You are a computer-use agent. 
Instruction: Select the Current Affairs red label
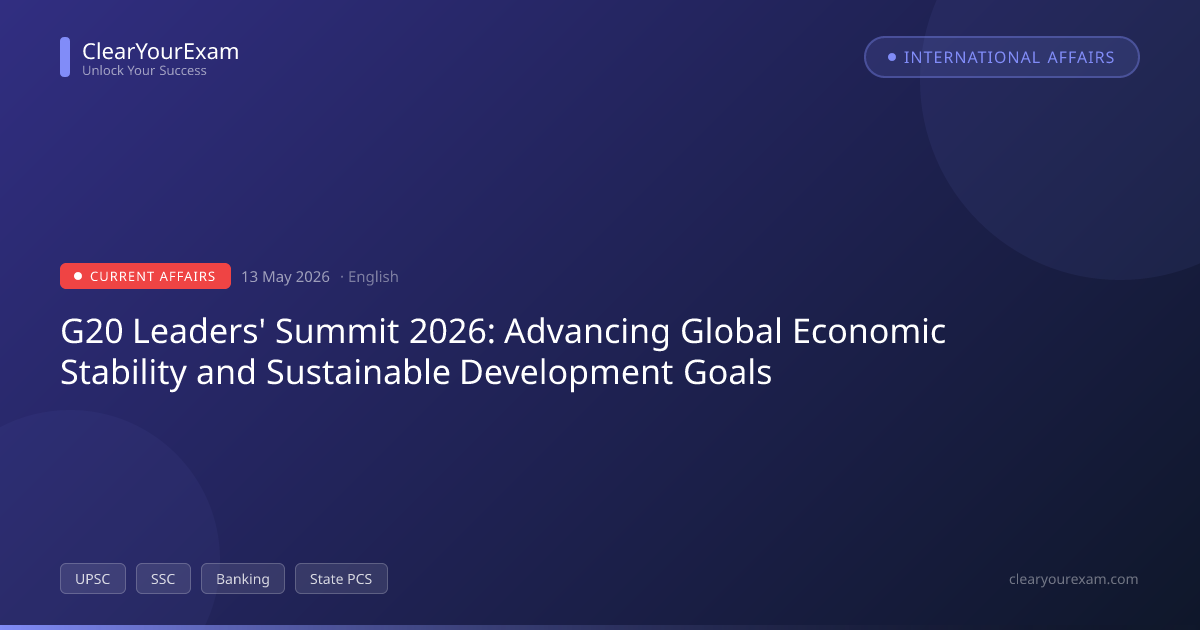[x=145, y=276]
